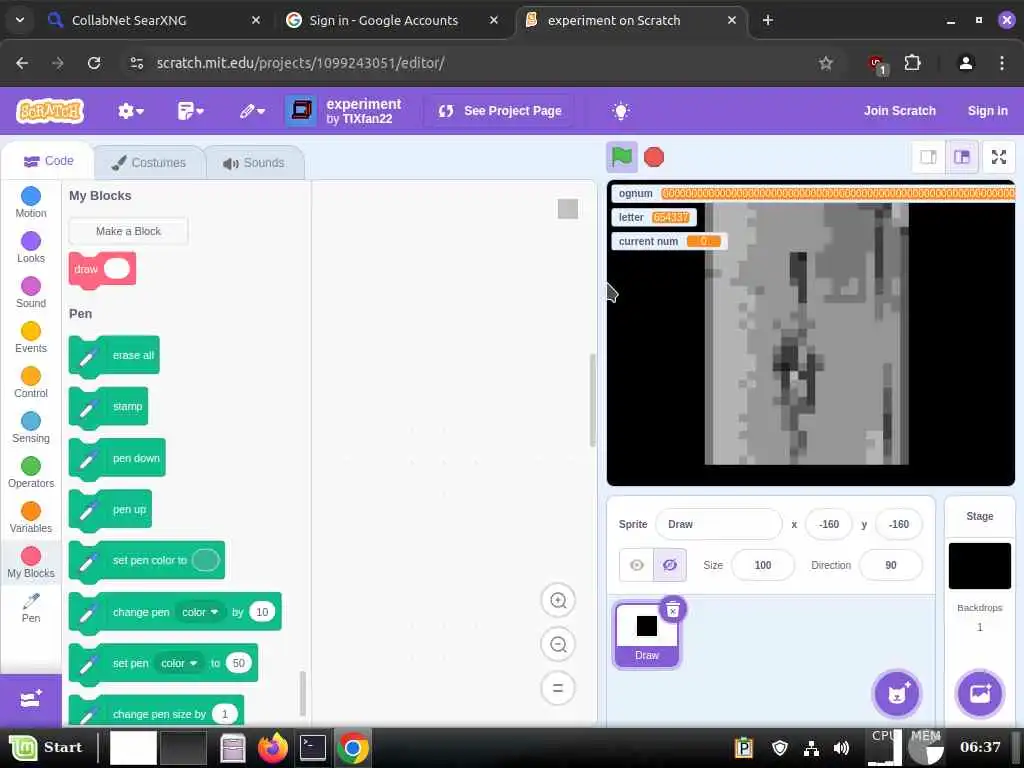Open the set pen color swatch
Screen dimensions: 1024x768
click(206, 560)
